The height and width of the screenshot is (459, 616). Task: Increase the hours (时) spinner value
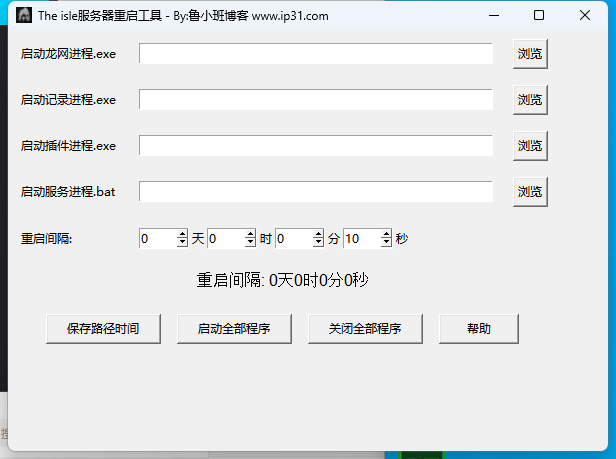[x=250, y=234]
